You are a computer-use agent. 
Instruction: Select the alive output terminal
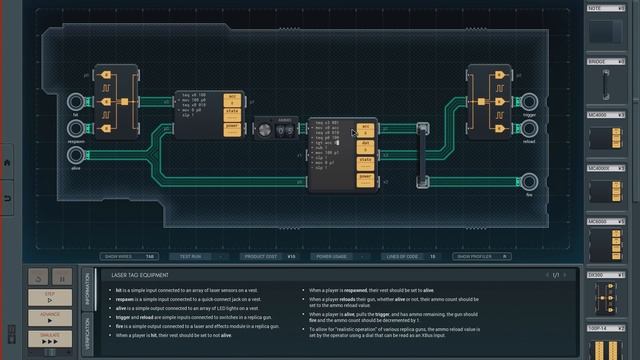[76, 155]
